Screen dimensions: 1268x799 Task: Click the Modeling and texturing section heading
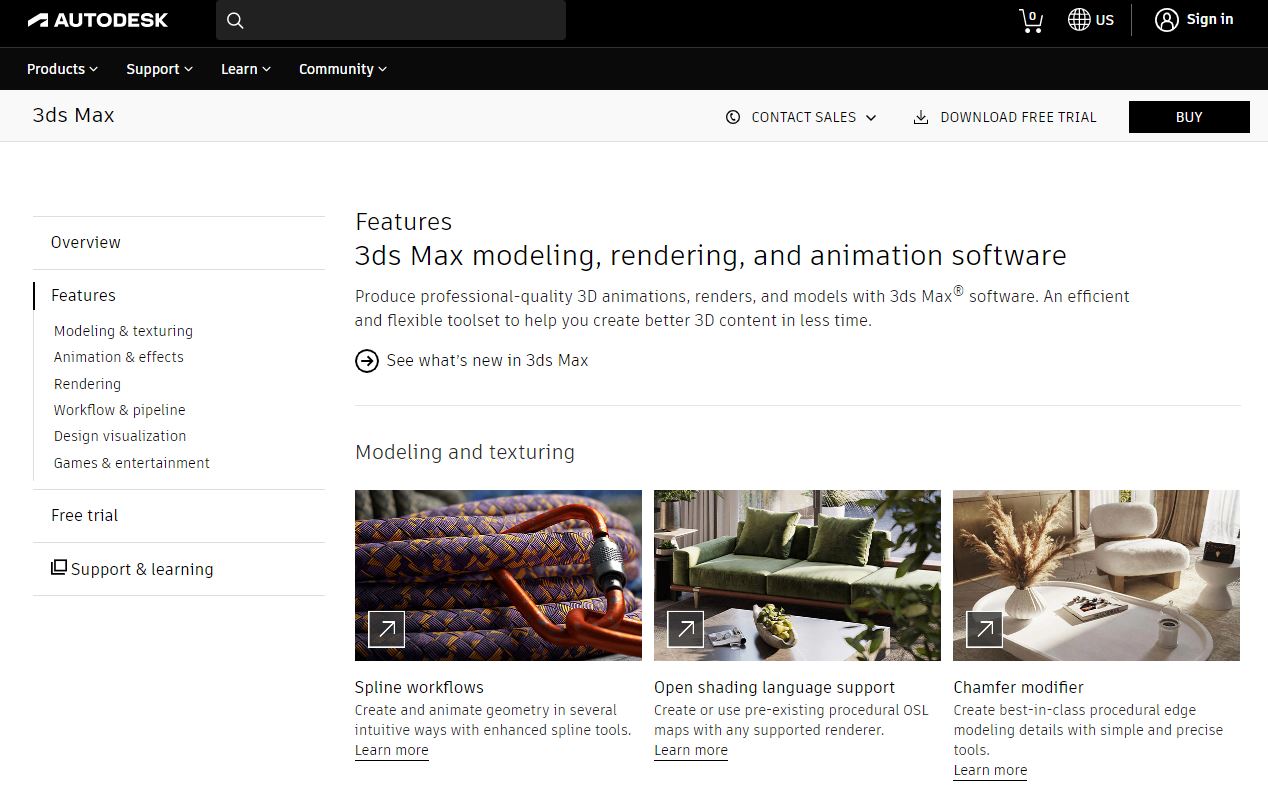click(465, 452)
